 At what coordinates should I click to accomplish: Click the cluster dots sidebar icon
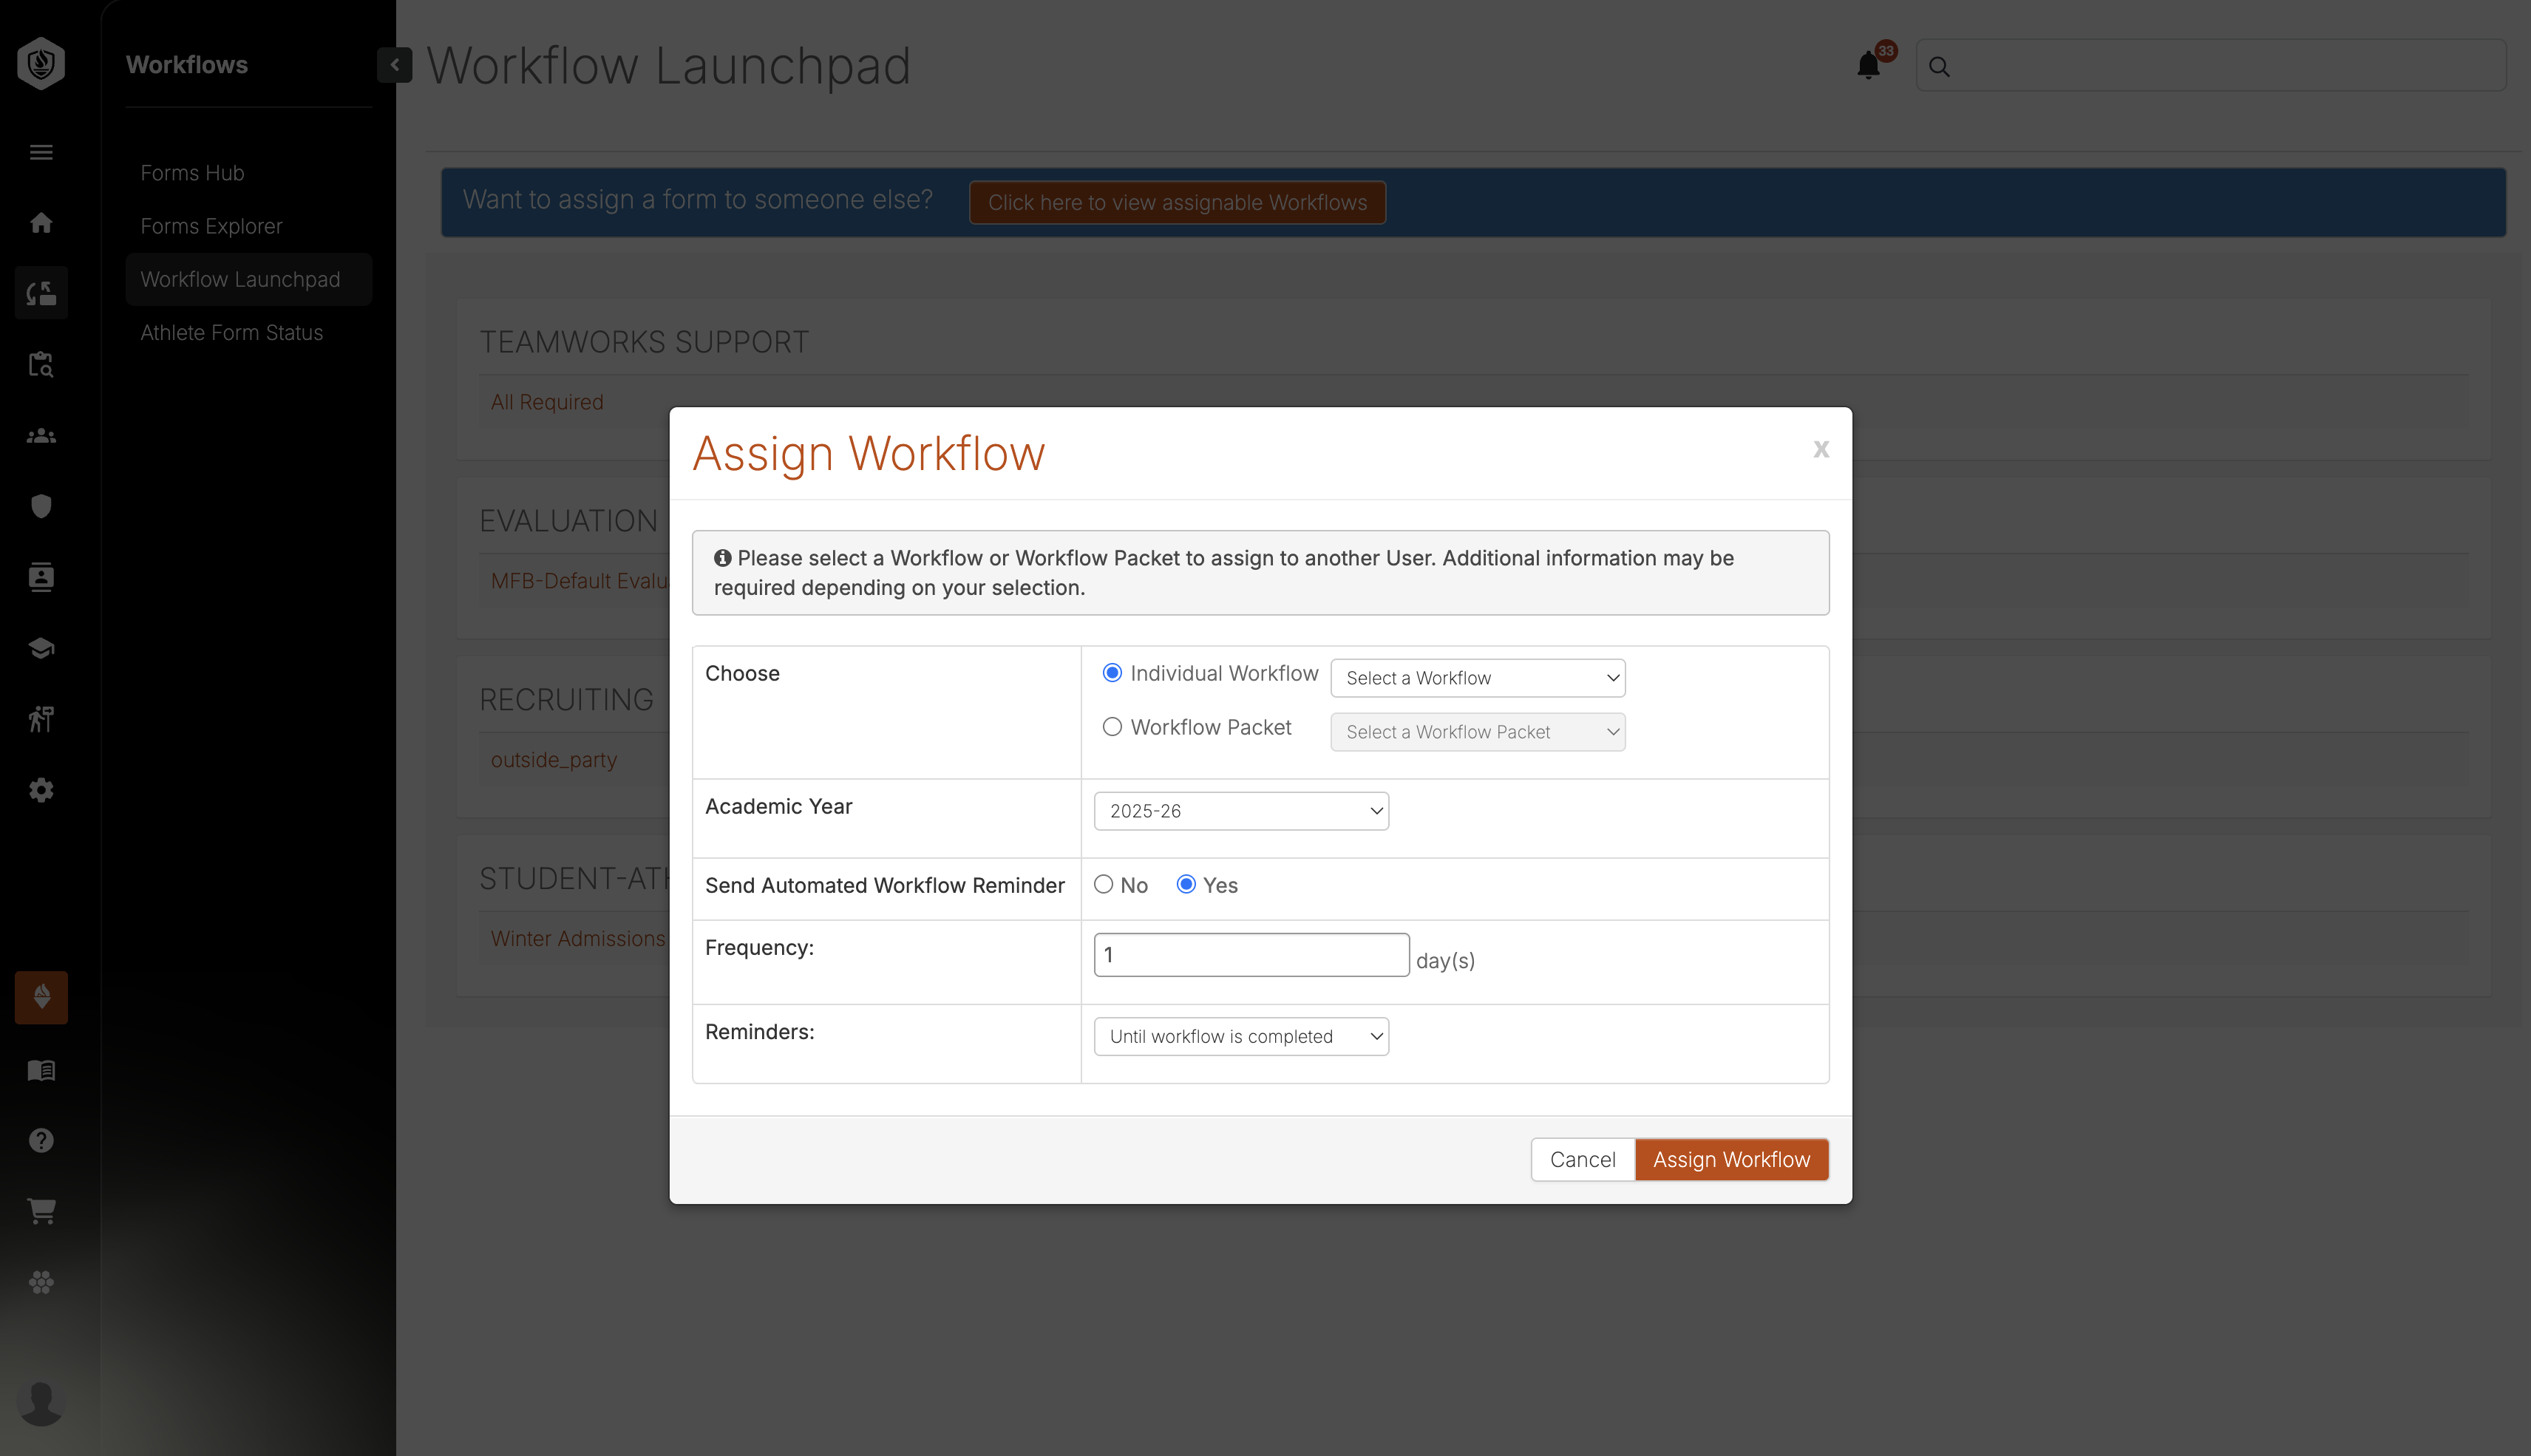click(41, 1282)
